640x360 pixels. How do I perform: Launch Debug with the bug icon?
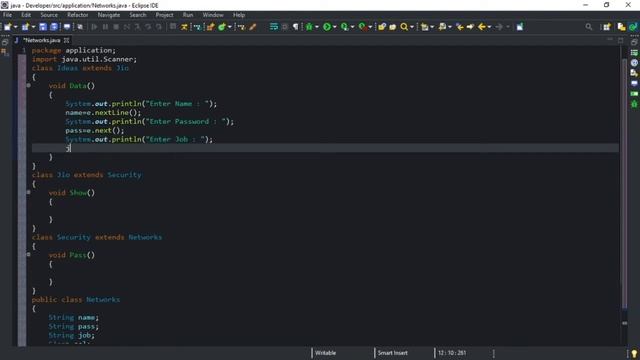tap(309, 27)
